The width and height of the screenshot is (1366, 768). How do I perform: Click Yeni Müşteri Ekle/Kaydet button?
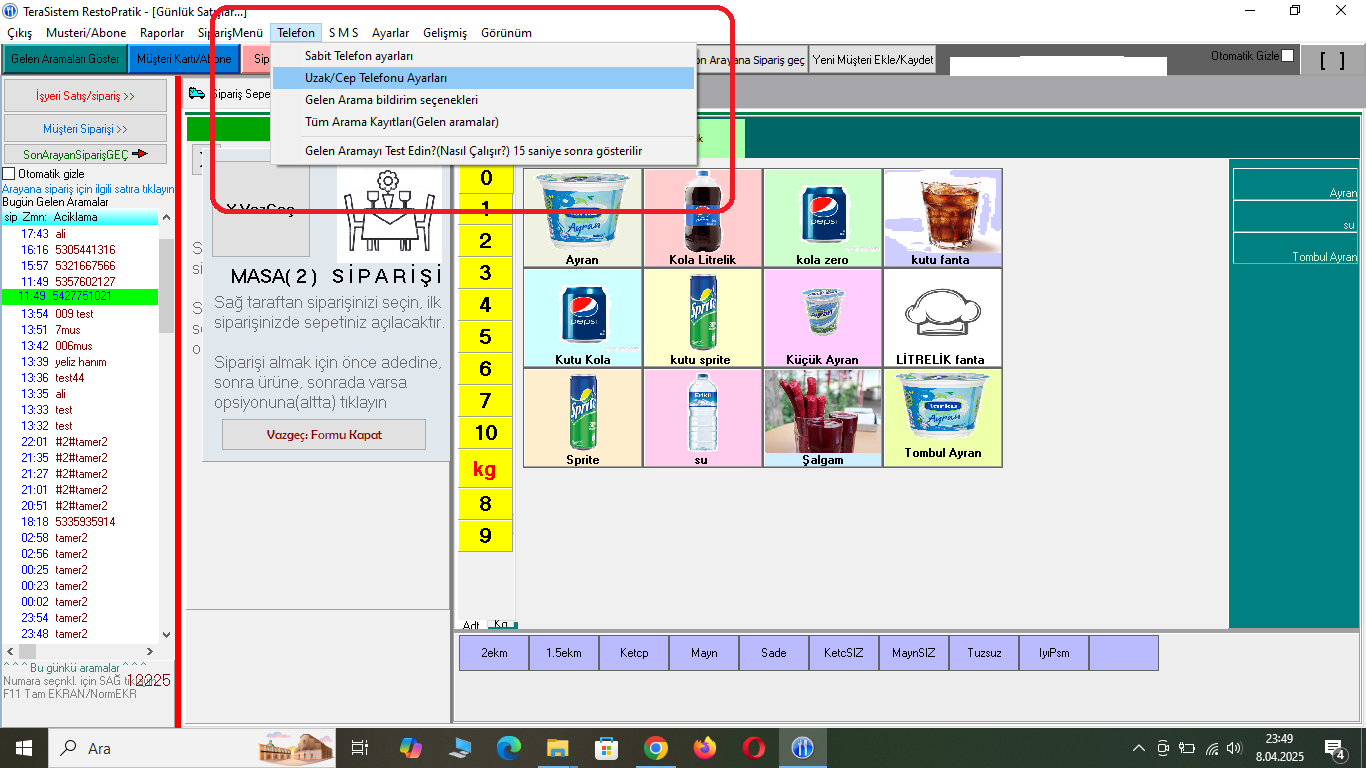(x=873, y=60)
